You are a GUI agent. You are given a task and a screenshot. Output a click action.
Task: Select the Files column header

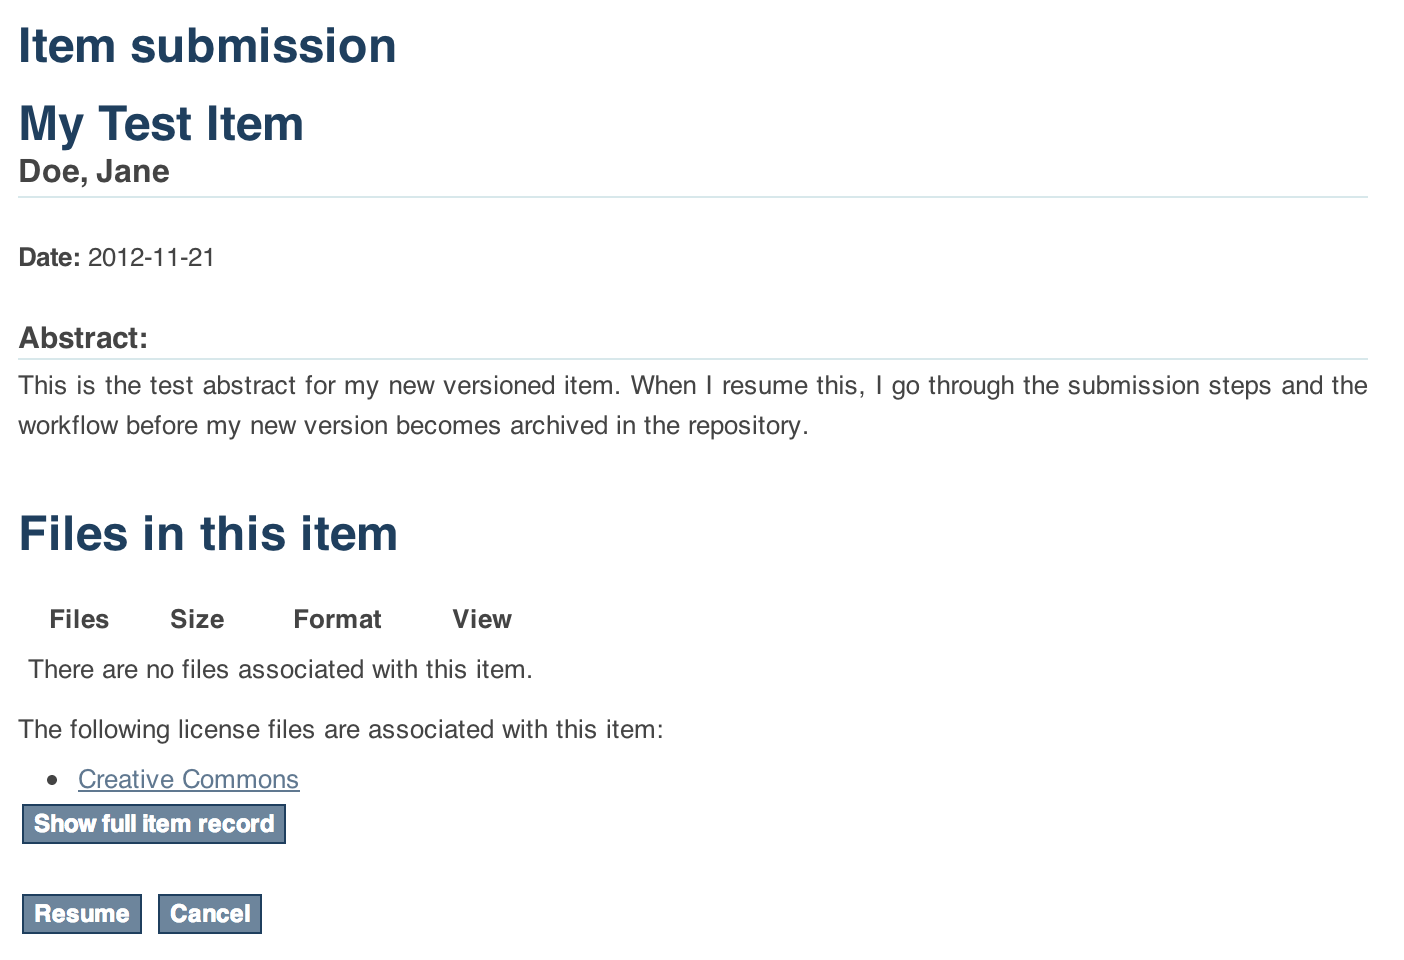(x=79, y=620)
